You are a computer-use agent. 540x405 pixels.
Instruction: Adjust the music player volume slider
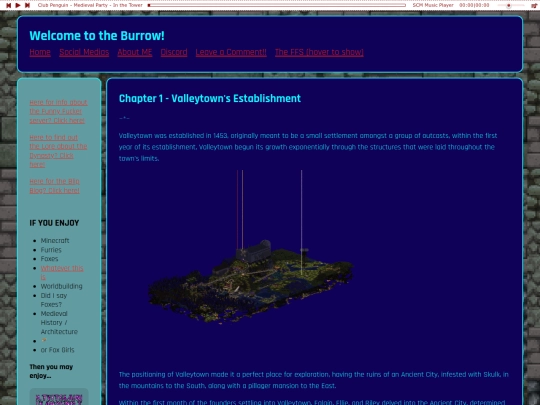[x=511, y=6]
